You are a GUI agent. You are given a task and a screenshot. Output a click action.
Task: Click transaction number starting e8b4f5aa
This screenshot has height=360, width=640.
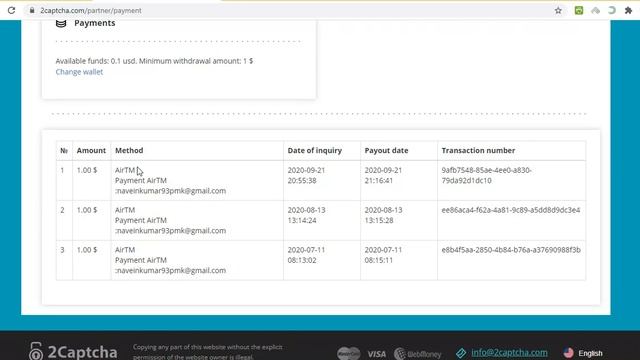tap(511, 250)
